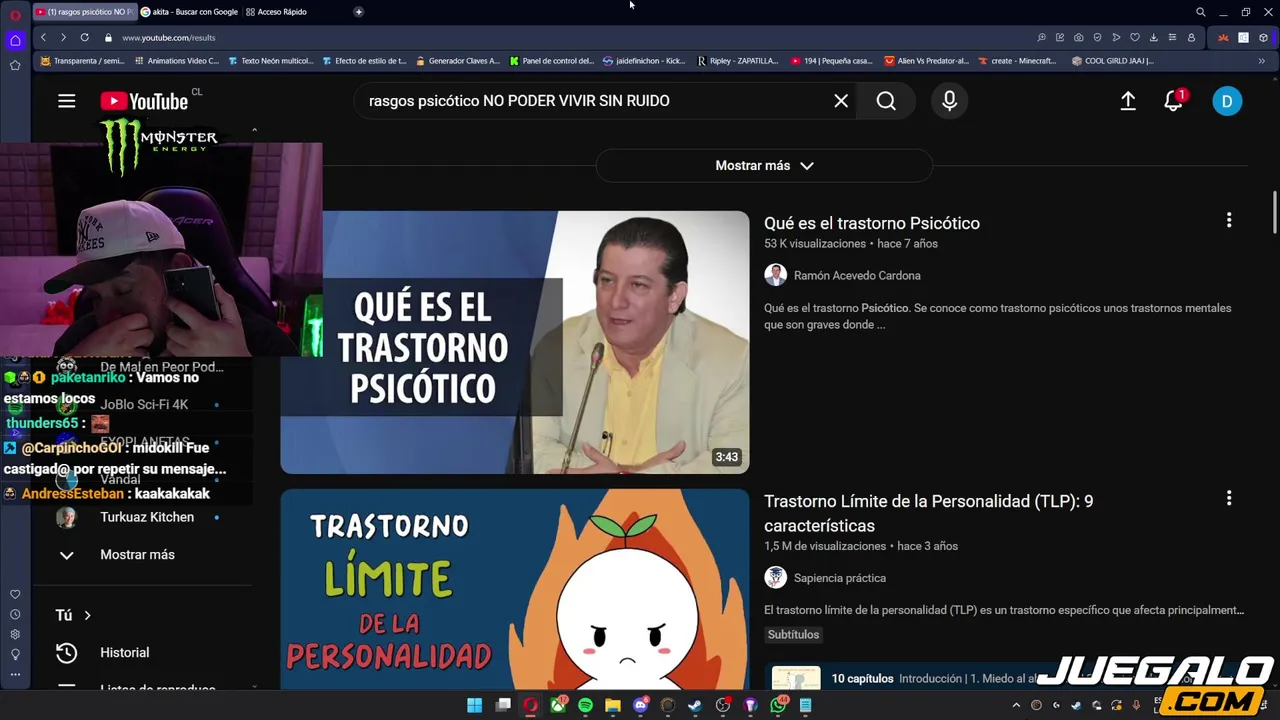The image size is (1280, 720).
Task: Switch to the Acceso Rápido tab
Action: pos(276,12)
